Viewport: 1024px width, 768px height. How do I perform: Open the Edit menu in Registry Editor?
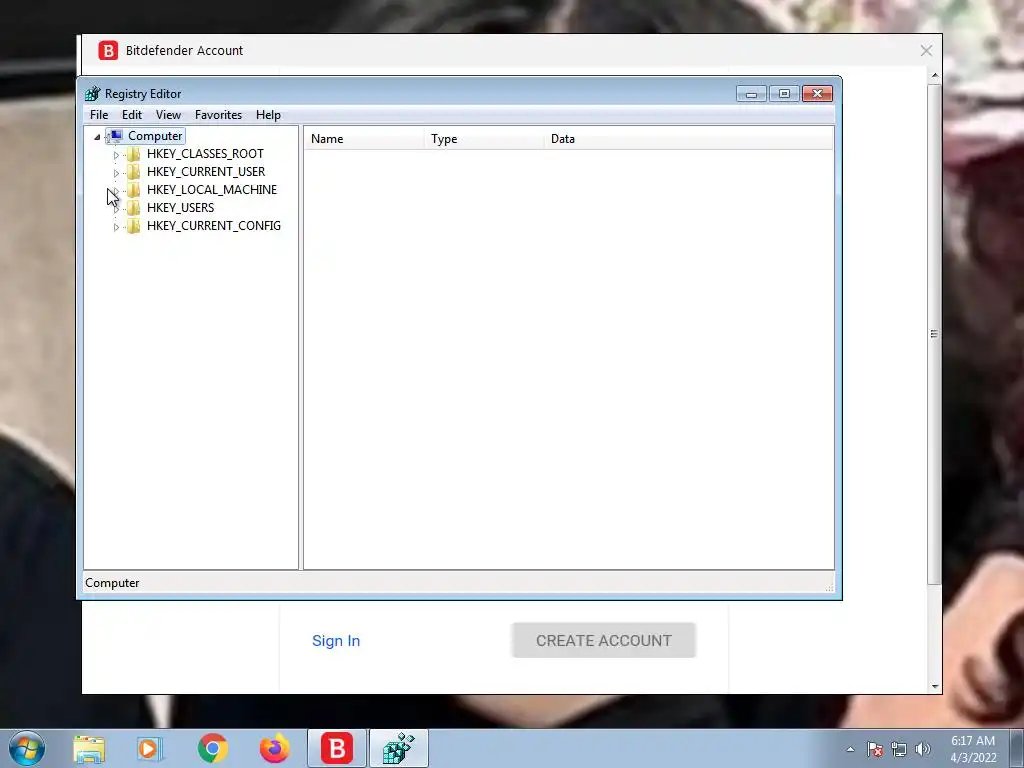point(132,115)
